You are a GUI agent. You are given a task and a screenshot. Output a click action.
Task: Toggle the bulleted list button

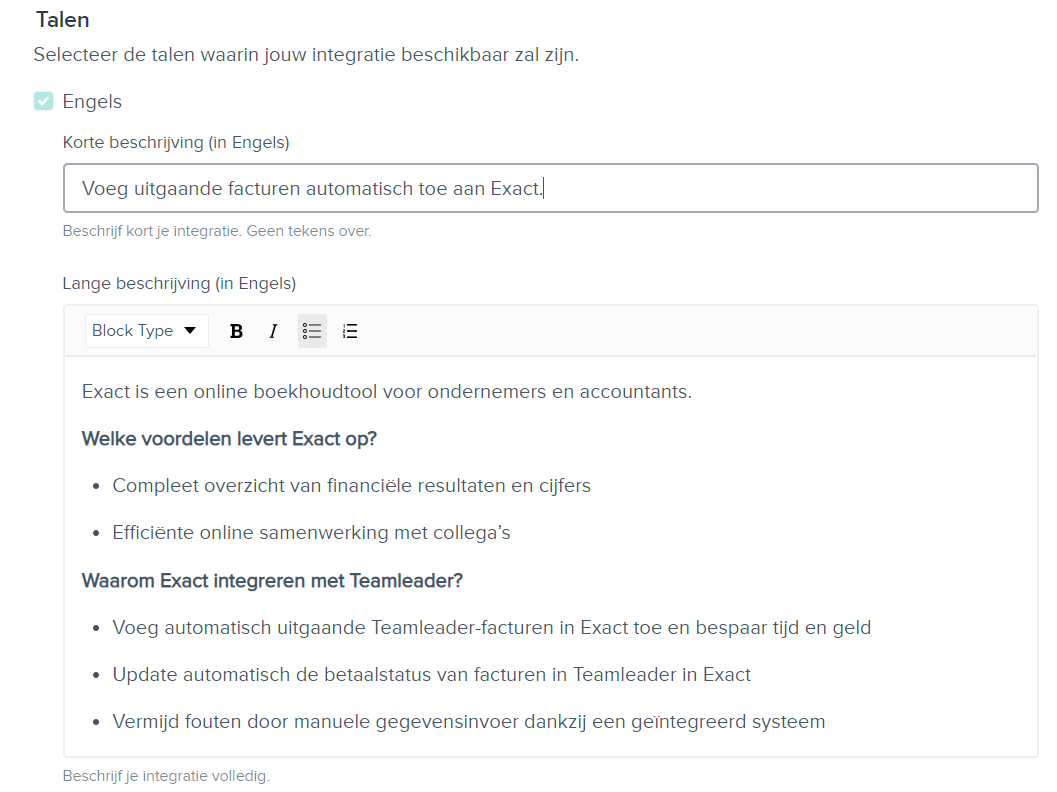click(x=312, y=331)
